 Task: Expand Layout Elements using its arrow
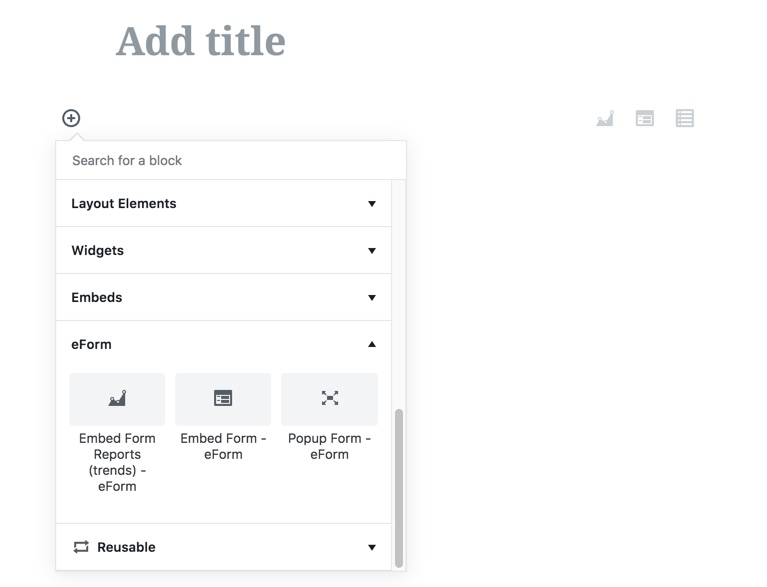372,204
